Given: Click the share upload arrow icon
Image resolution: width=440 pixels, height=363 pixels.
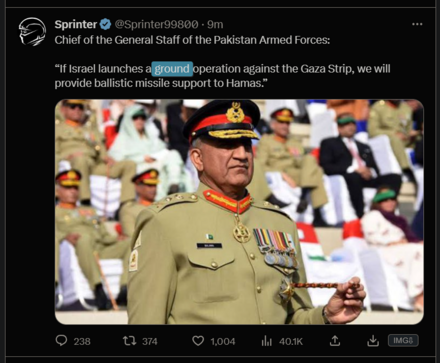Looking at the screenshot, I should click(335, 340).
